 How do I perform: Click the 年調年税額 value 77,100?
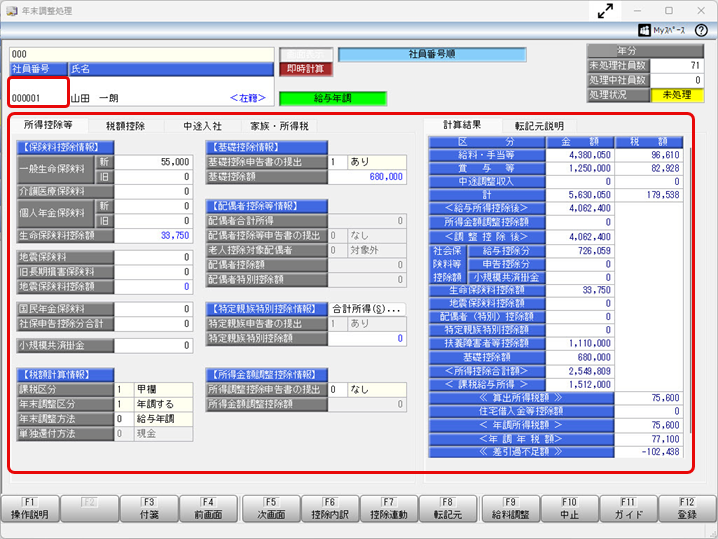click(x=649, y=439)
